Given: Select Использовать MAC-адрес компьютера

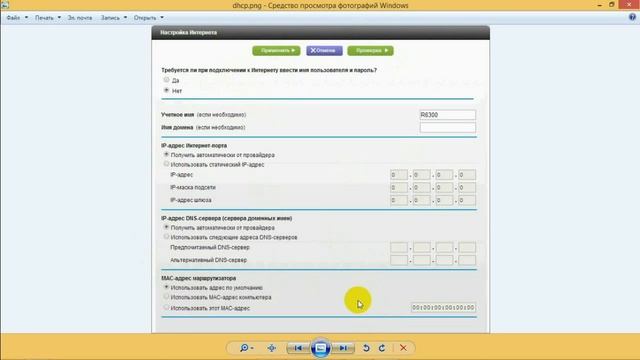Looking at the screenshot, I should click(166, 297).
